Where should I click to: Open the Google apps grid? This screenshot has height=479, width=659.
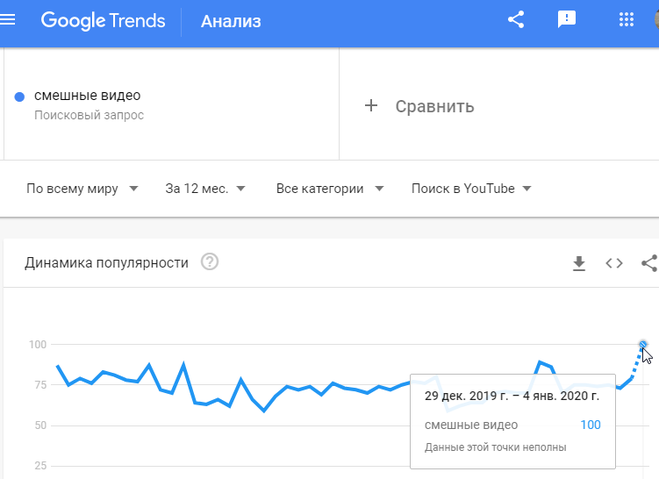(x=626, y=20)
